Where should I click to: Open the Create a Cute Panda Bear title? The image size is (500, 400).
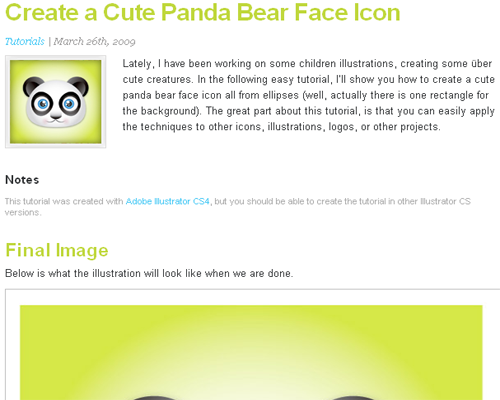click(x=203, y=12)
